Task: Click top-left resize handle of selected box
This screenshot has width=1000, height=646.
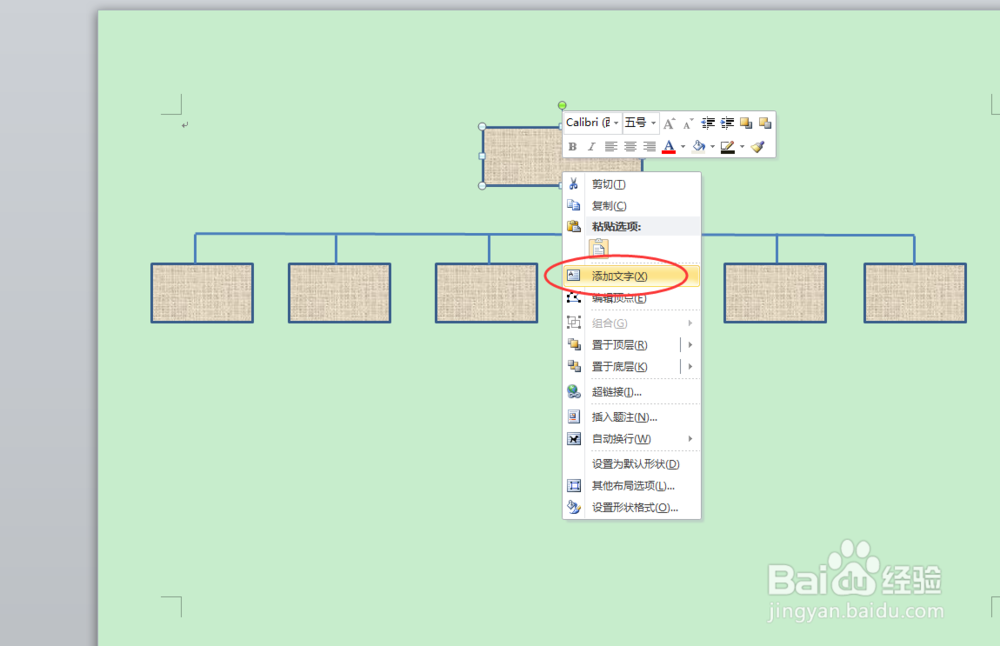Action: click(x=482, y=127)
